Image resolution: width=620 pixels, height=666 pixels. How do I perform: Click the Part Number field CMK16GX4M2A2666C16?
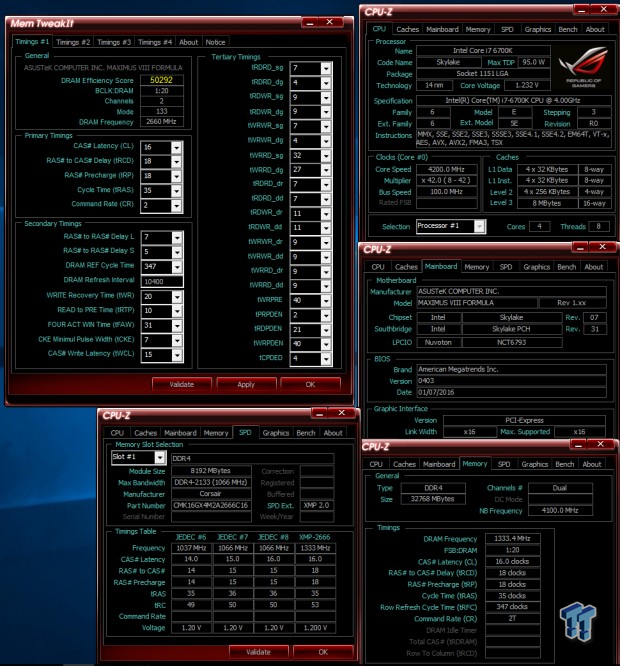211,505
